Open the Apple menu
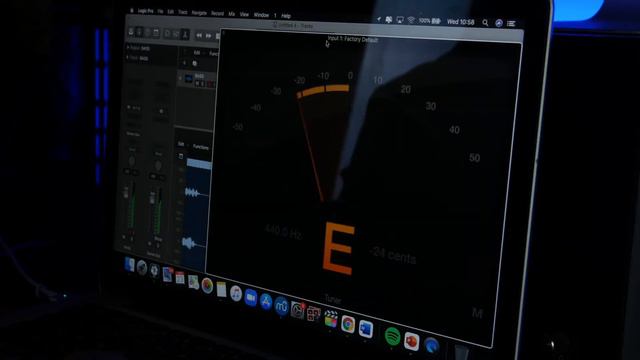The height and width of the screenshot is (360, 640). [131, 11]
